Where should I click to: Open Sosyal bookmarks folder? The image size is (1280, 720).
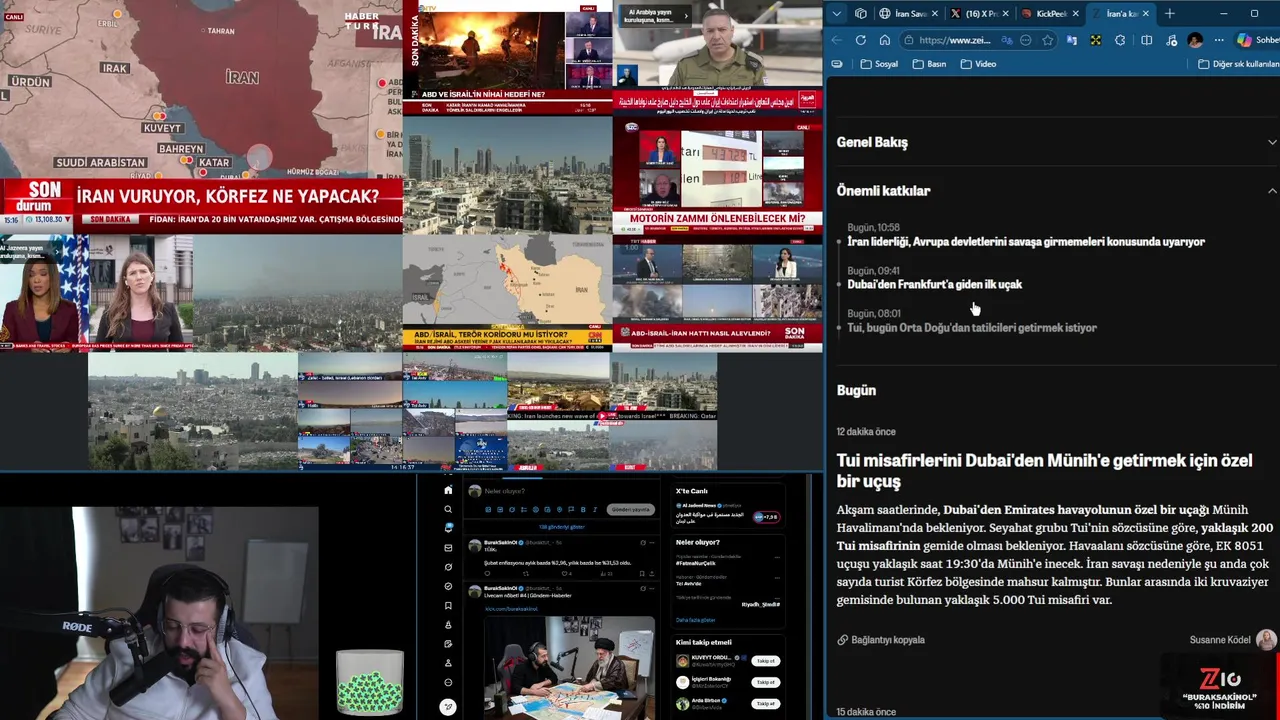(x=879, y=64)
